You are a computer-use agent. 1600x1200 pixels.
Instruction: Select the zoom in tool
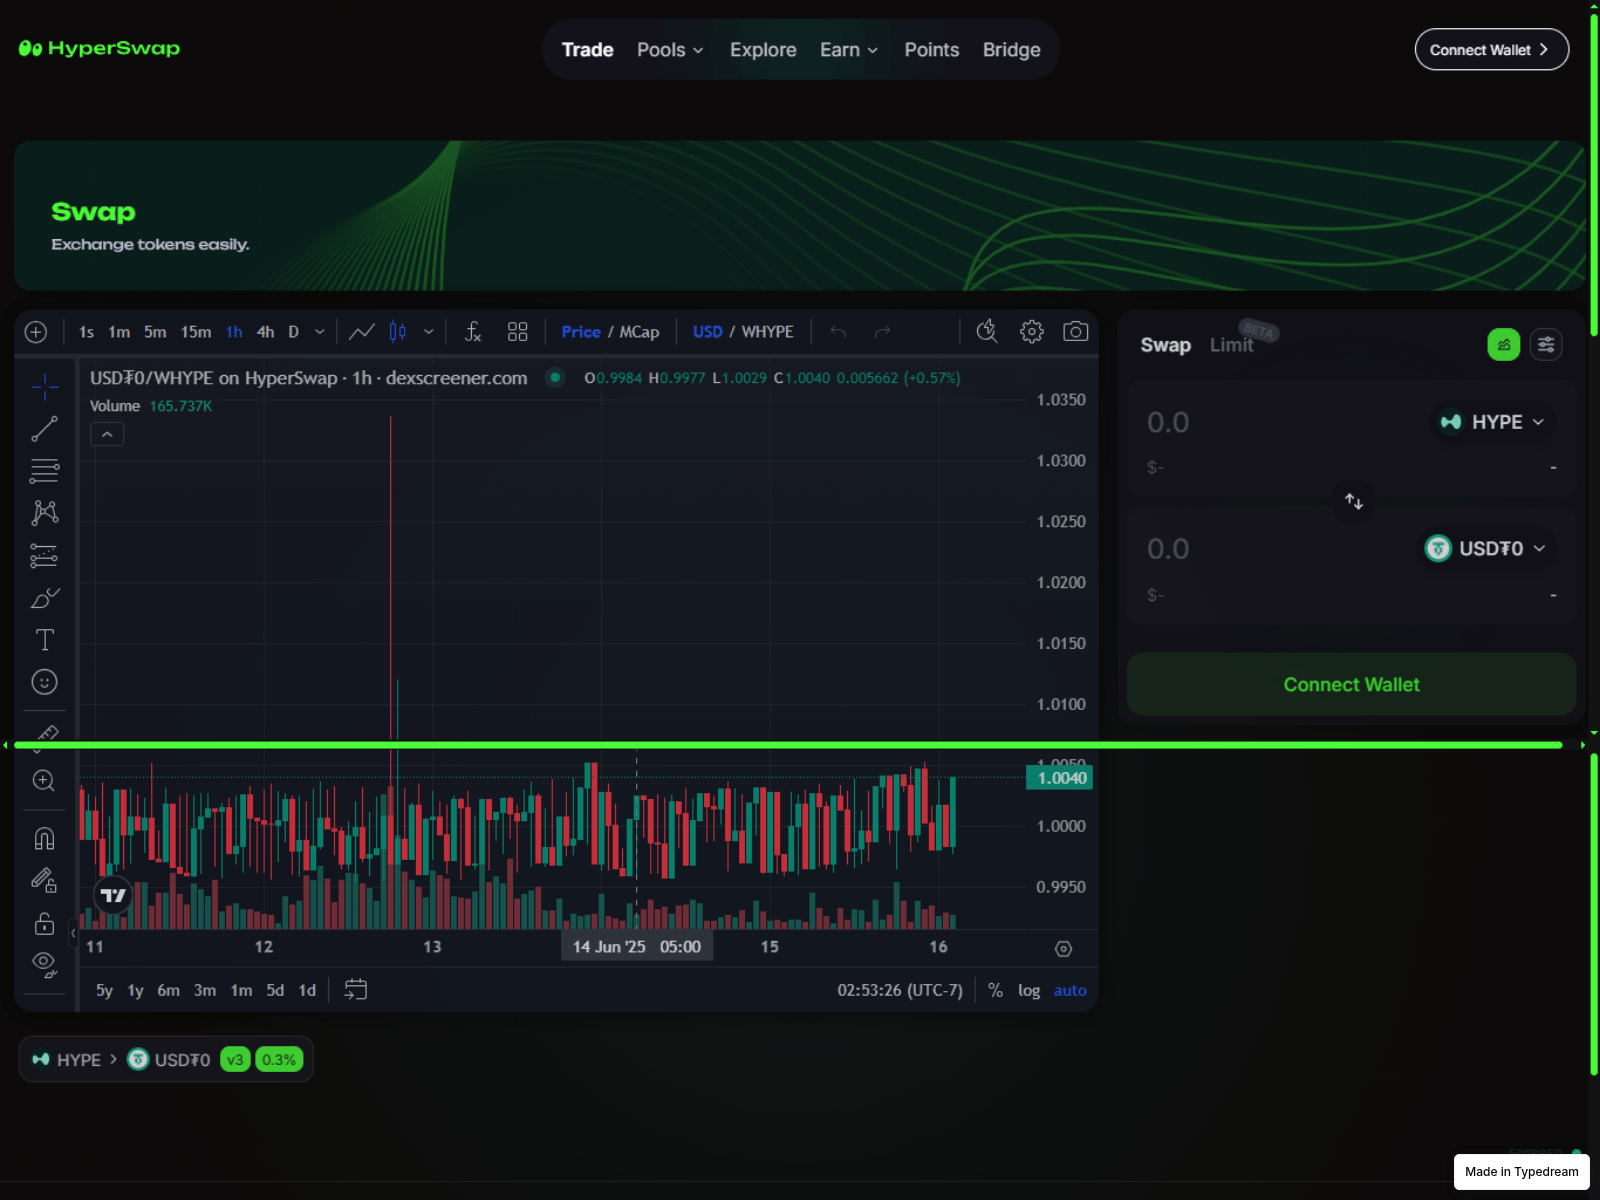[x=44, y=781]
